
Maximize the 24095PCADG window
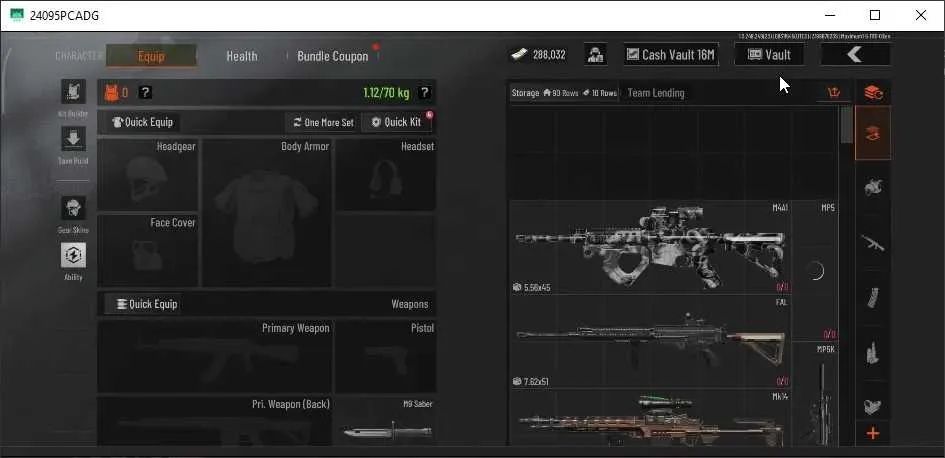point(875,15)
